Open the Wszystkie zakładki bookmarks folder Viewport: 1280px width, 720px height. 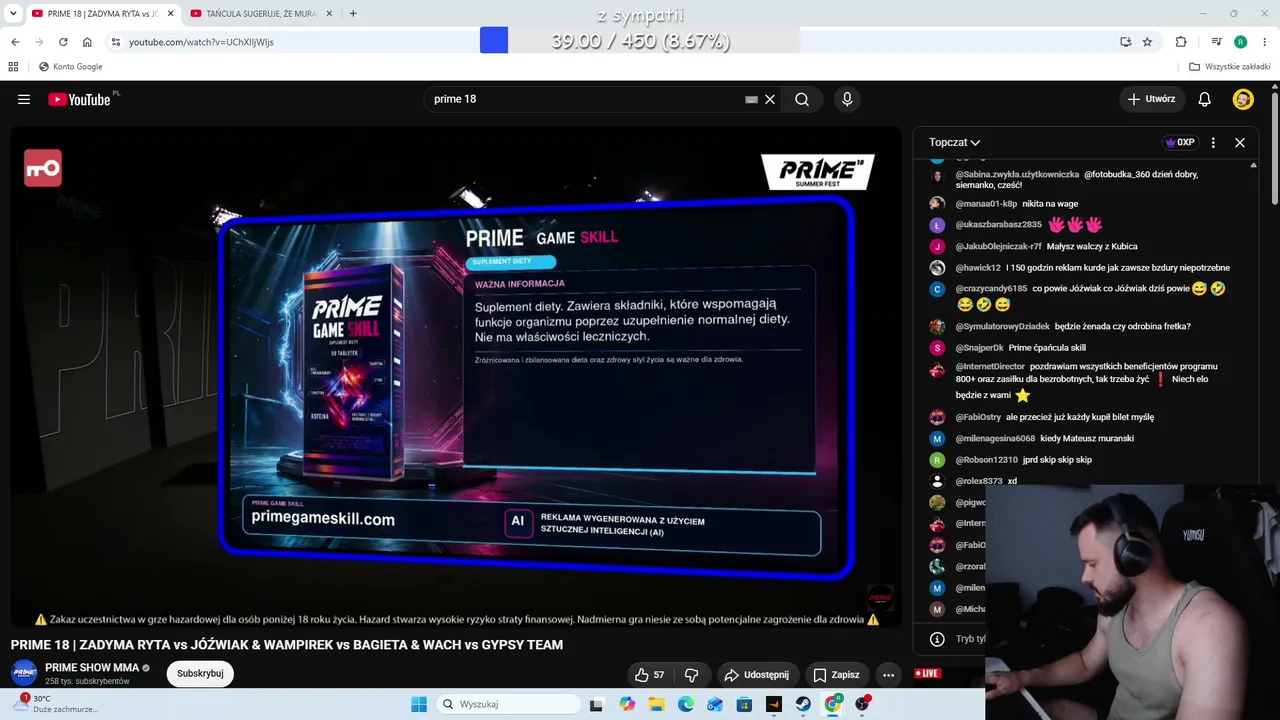click(x=1230, y=67)
